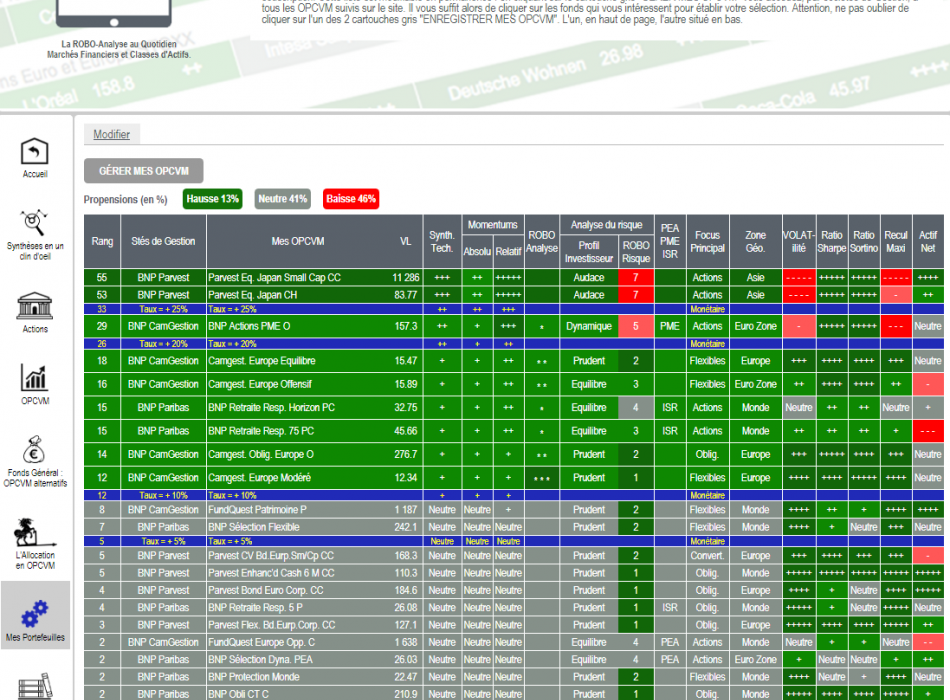Click Recul Maxi column header

895,241
